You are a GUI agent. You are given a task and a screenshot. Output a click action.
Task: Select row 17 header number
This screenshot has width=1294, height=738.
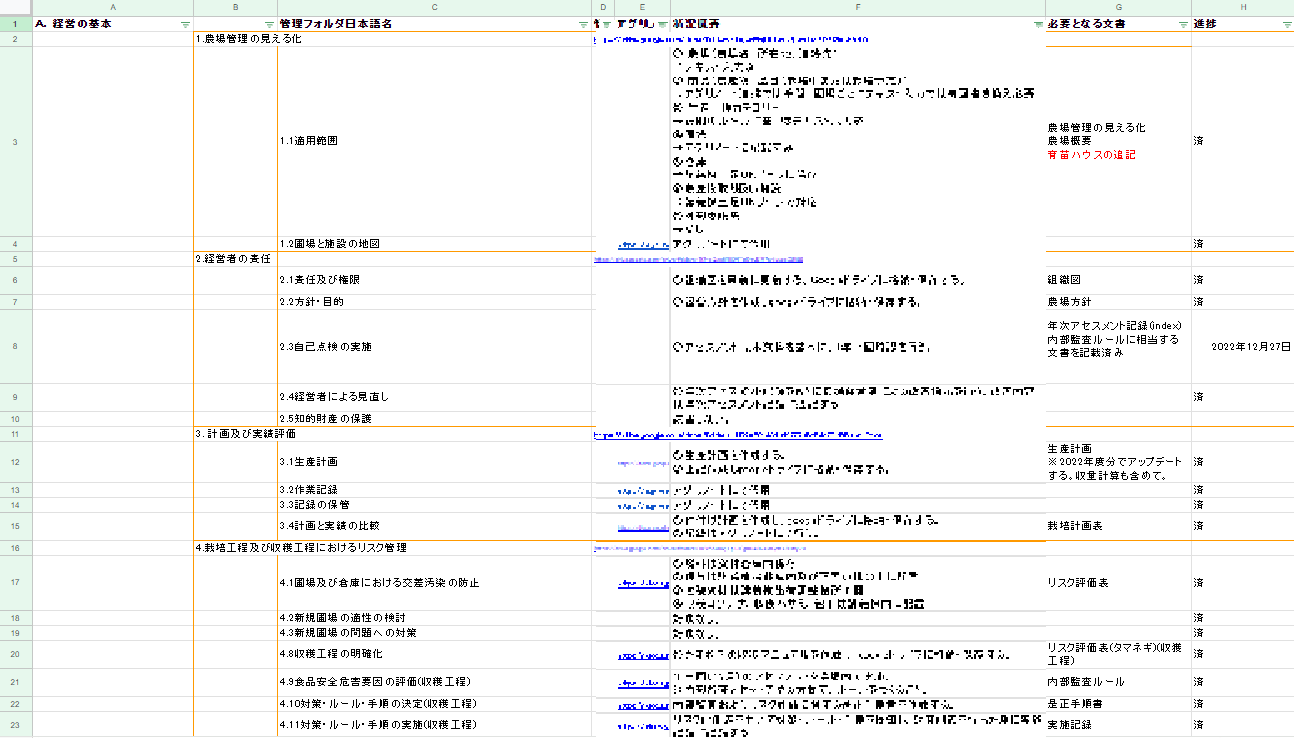pyautogui.click(x=15, y=583)
